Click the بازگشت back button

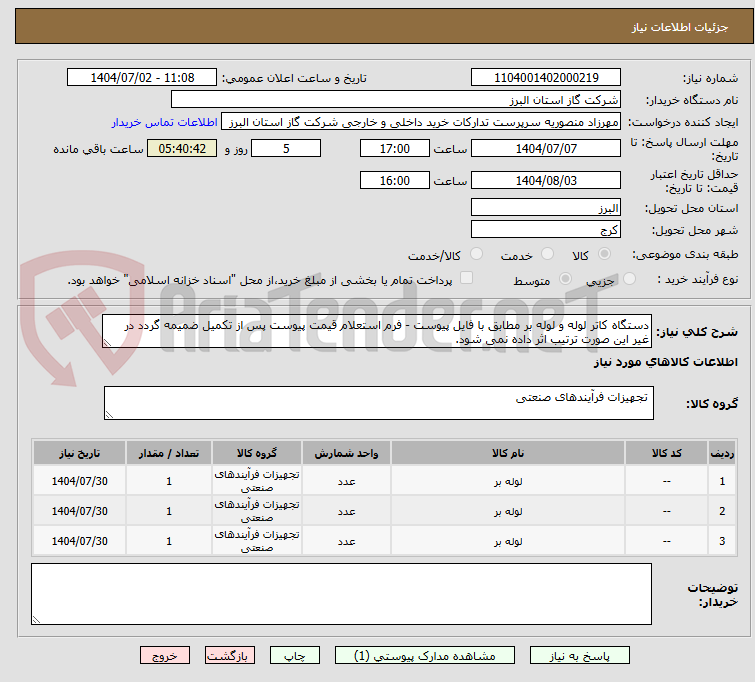click(x=230, y=656)
